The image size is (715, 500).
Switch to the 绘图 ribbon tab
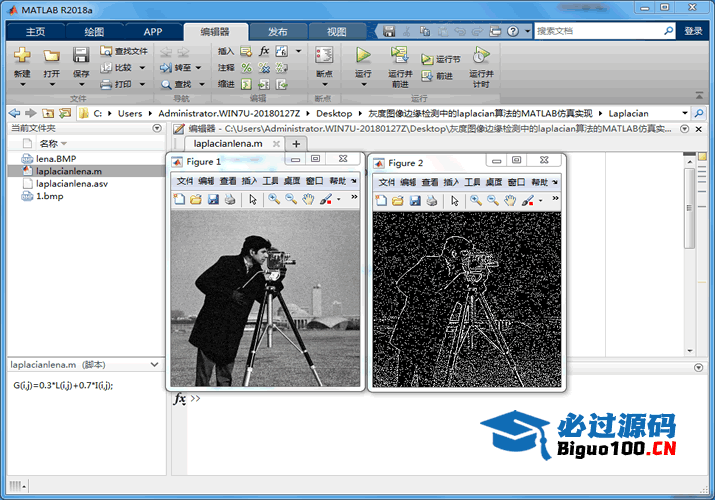tap(94, 32)
